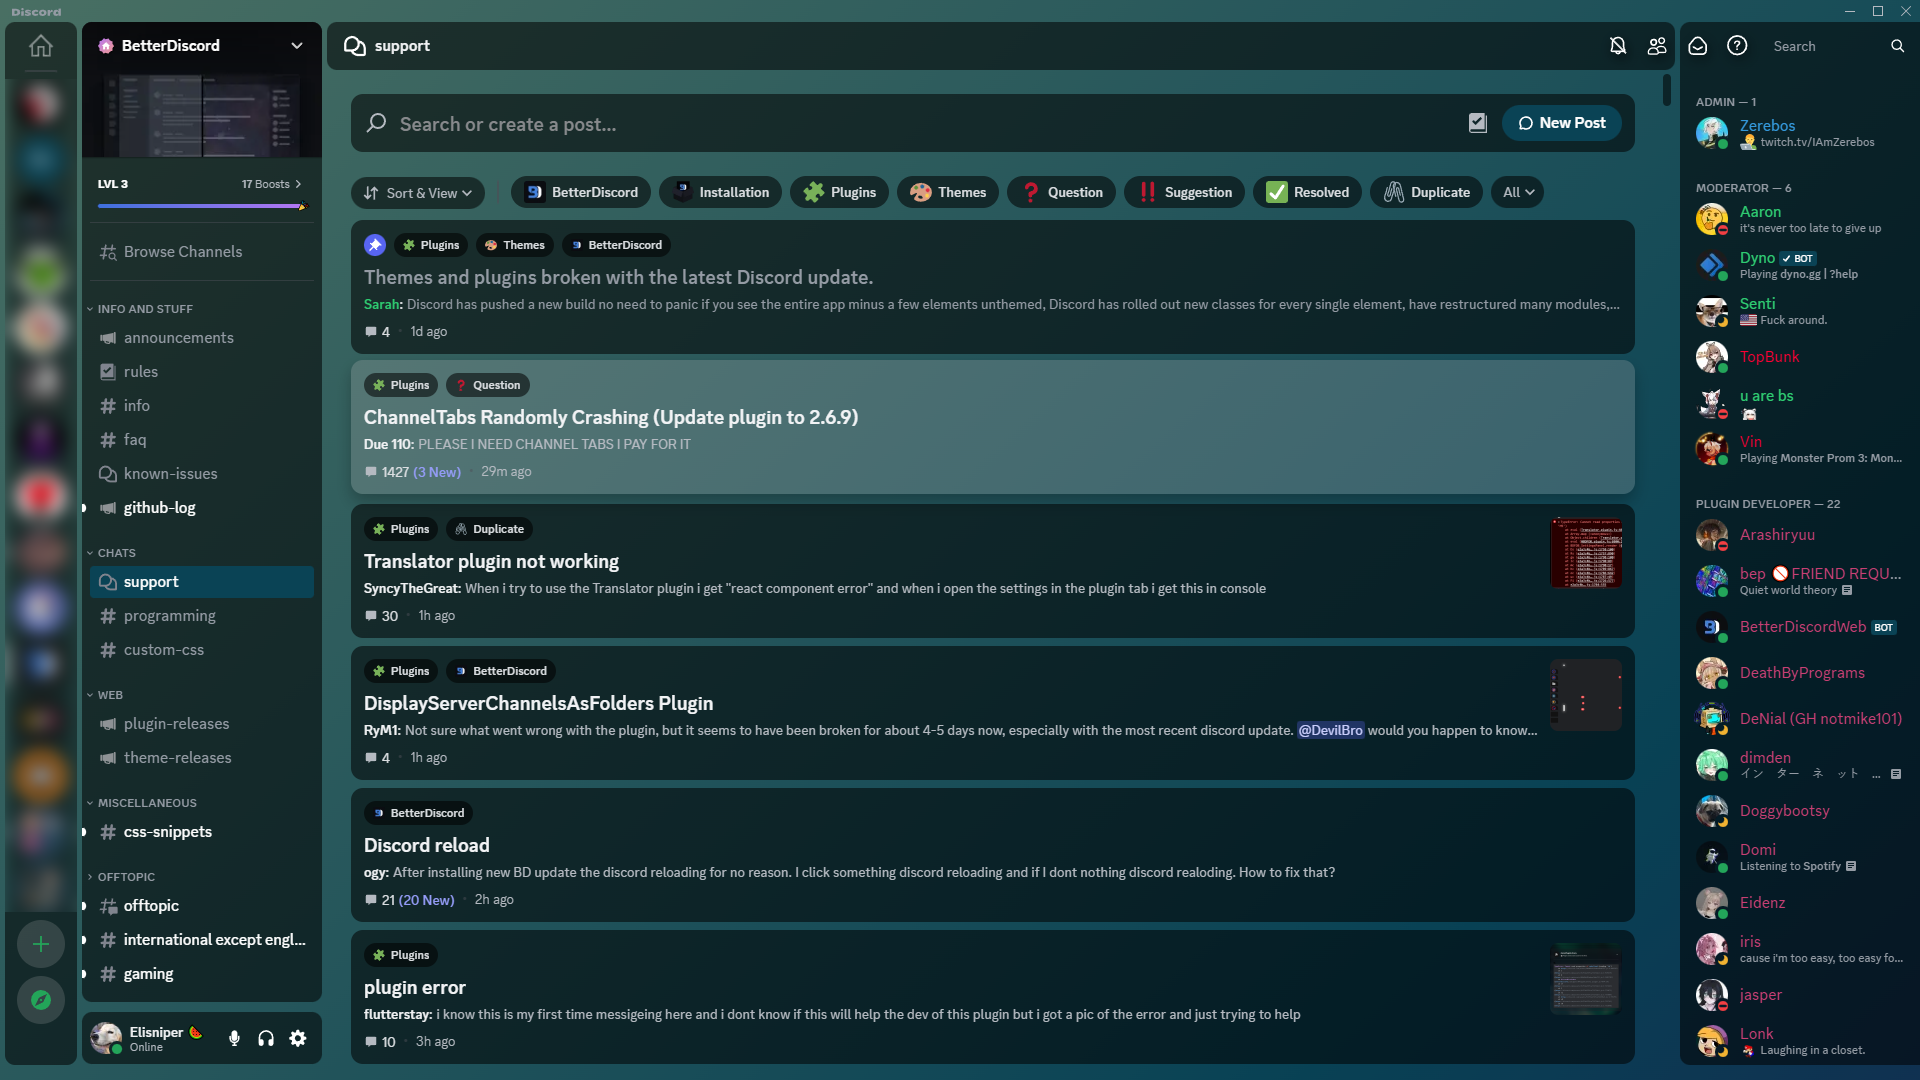Viewport: 1920px width, 1080px height.
Task: Open notification settings bell icon
Action: pos(1617,46)
